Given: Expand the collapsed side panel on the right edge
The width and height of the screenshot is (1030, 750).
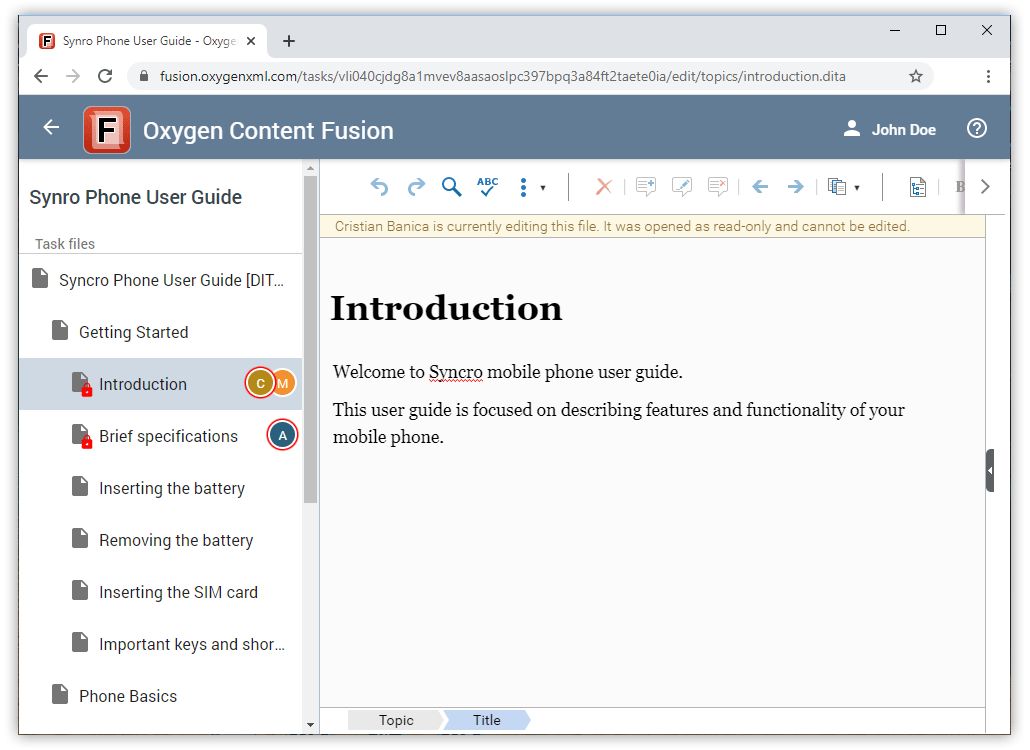Looking at the screenshot, I should (x=990, y=470).
